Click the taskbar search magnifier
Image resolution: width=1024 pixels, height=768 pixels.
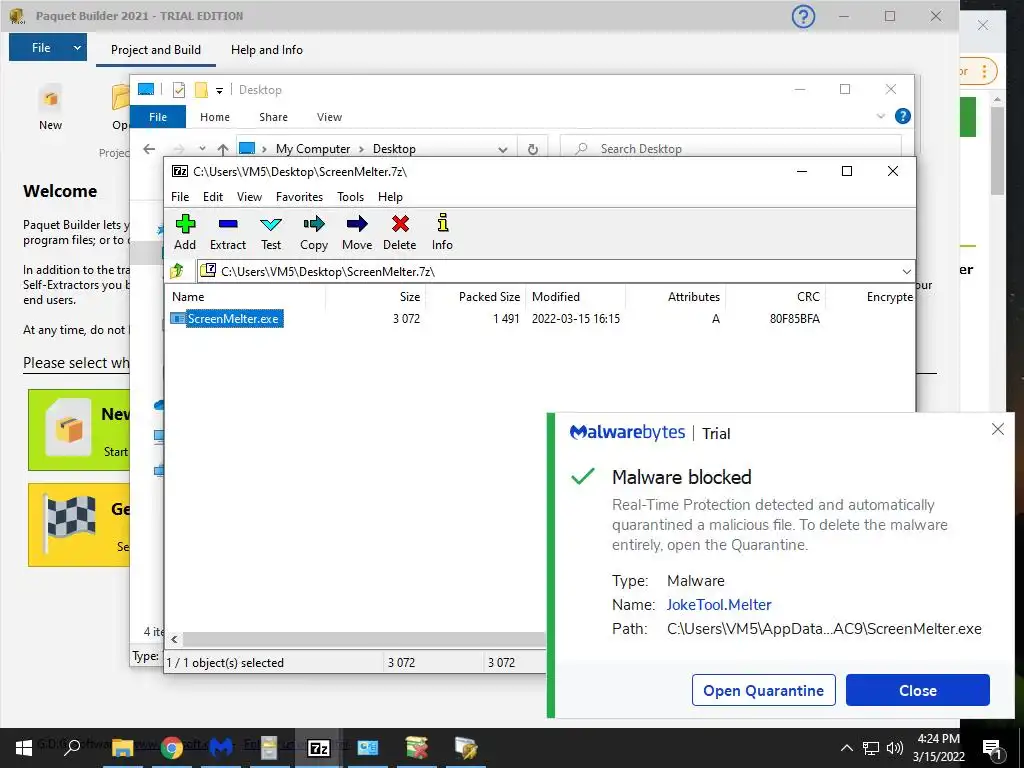[72, 746]
